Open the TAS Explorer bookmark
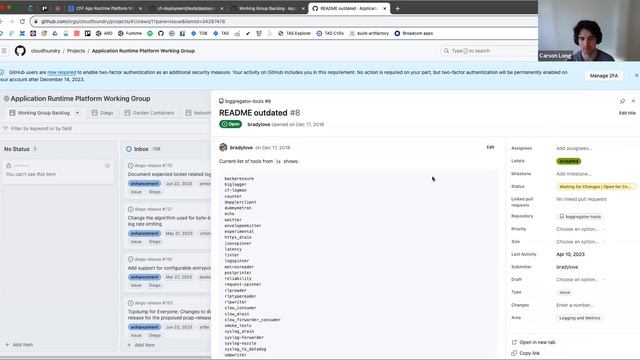 tap(294, 33)
